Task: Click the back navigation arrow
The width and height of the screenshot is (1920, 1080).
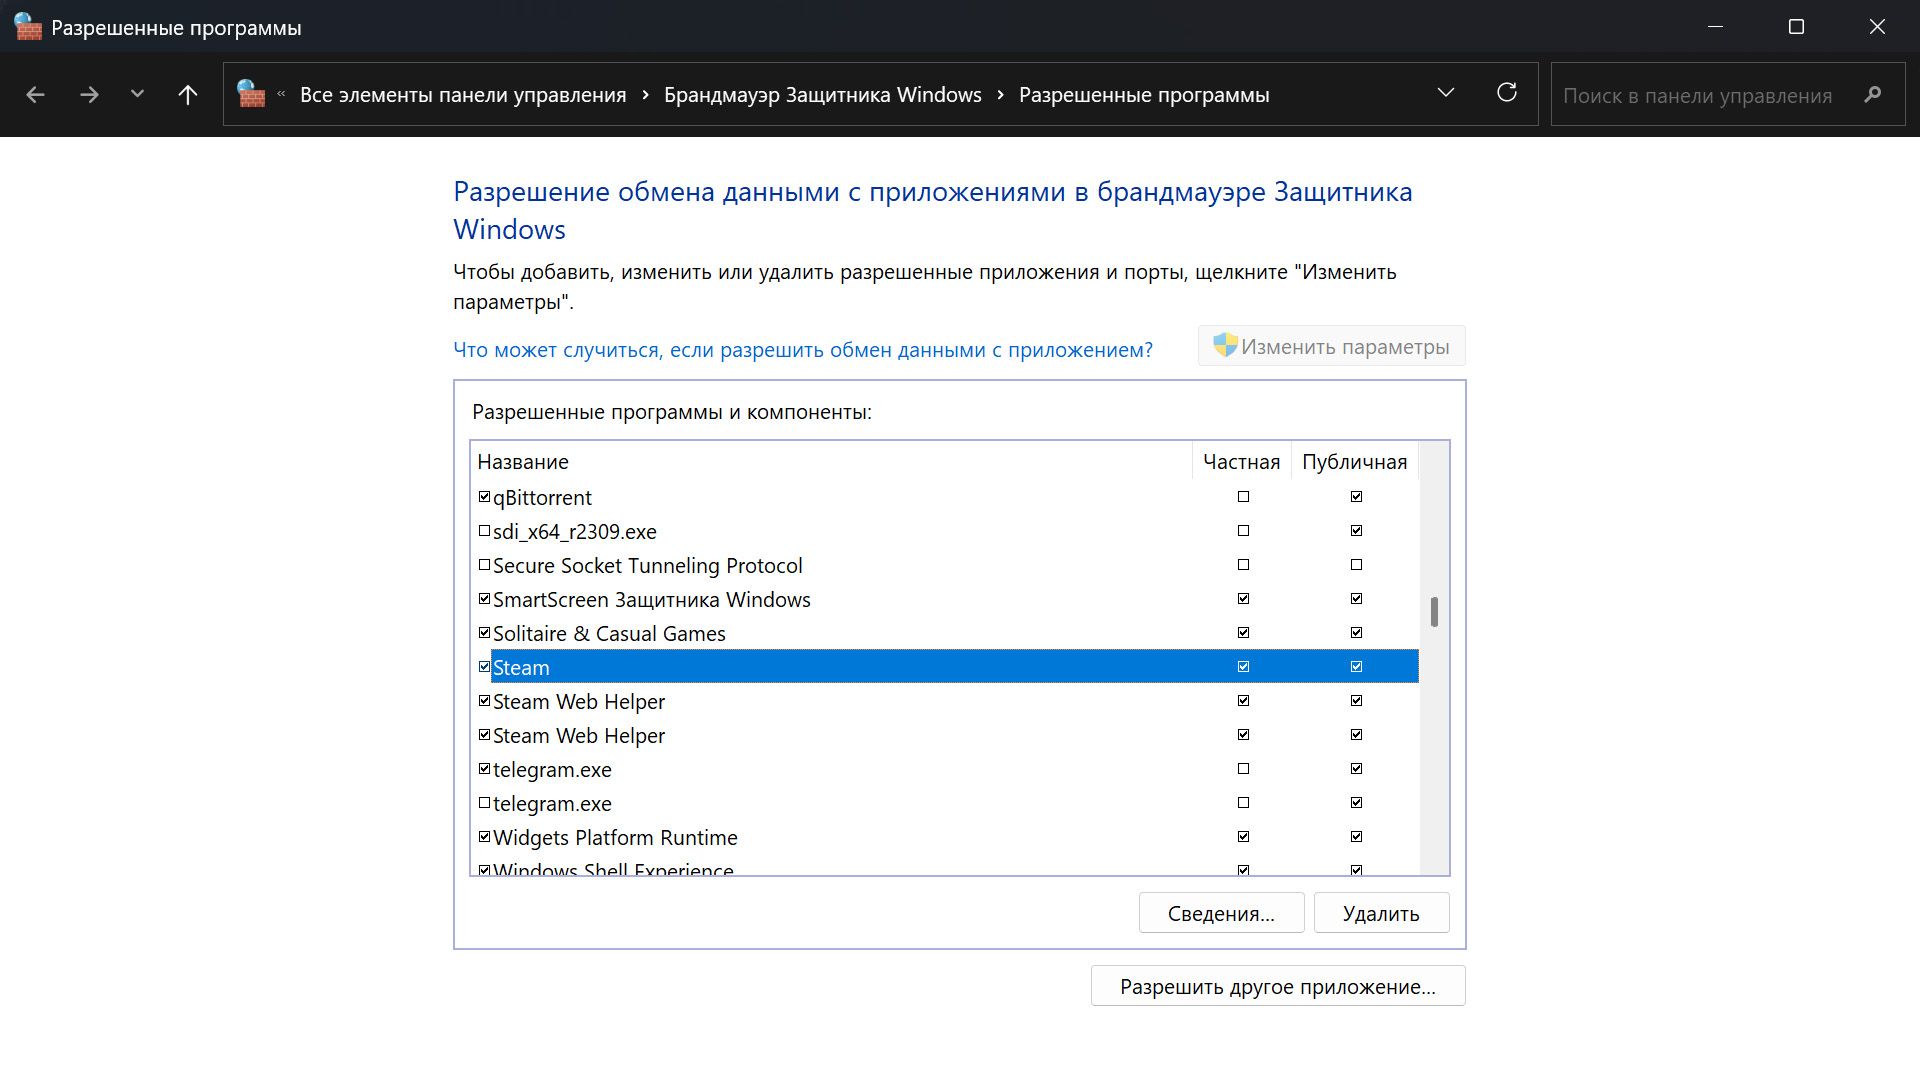Action: point(36,95)
